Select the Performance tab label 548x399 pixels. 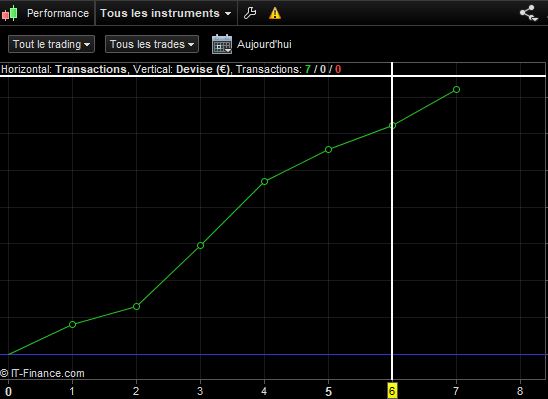coord(58,13)
